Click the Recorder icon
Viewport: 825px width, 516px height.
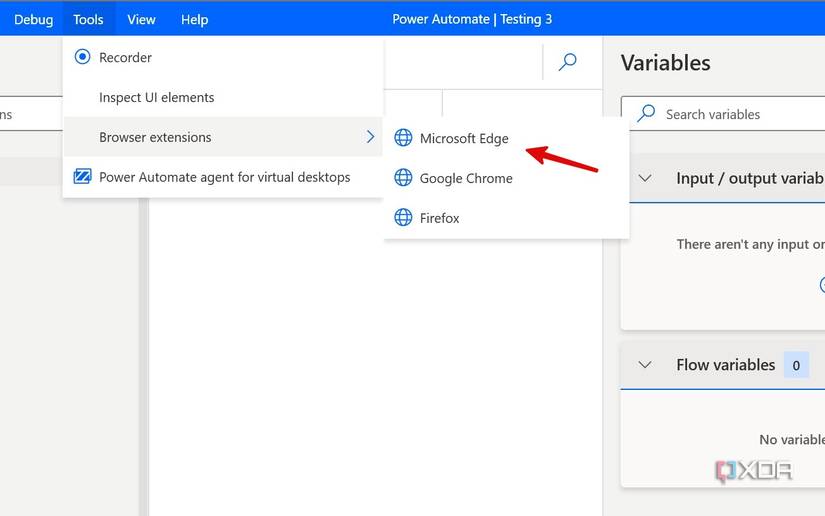coord(83,56)
